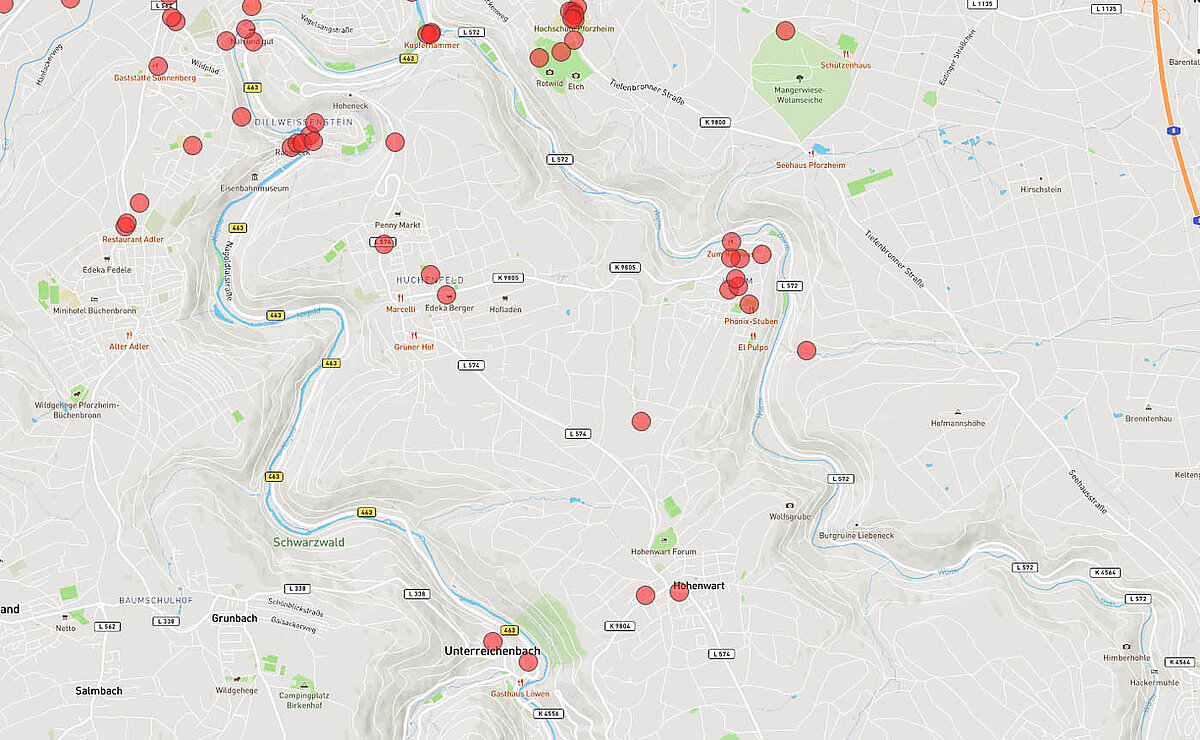The height and width of the screenshot is (740, 1200).
Task: Click the Hohenwart Forum building icon
Action: (x=663, y=540)
